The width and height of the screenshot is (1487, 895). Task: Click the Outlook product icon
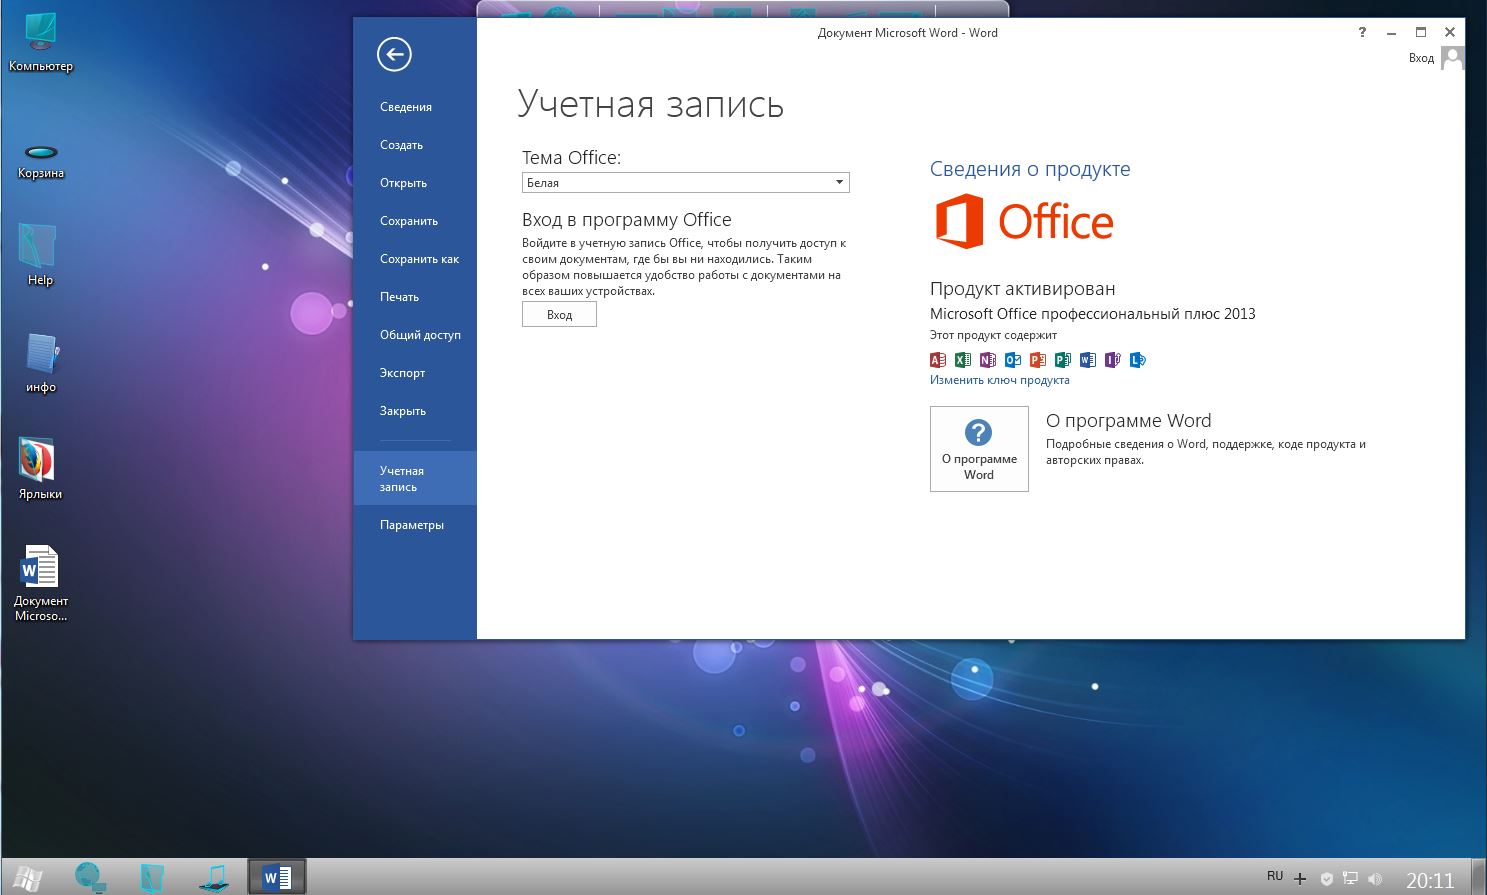tap(1012, 360)
